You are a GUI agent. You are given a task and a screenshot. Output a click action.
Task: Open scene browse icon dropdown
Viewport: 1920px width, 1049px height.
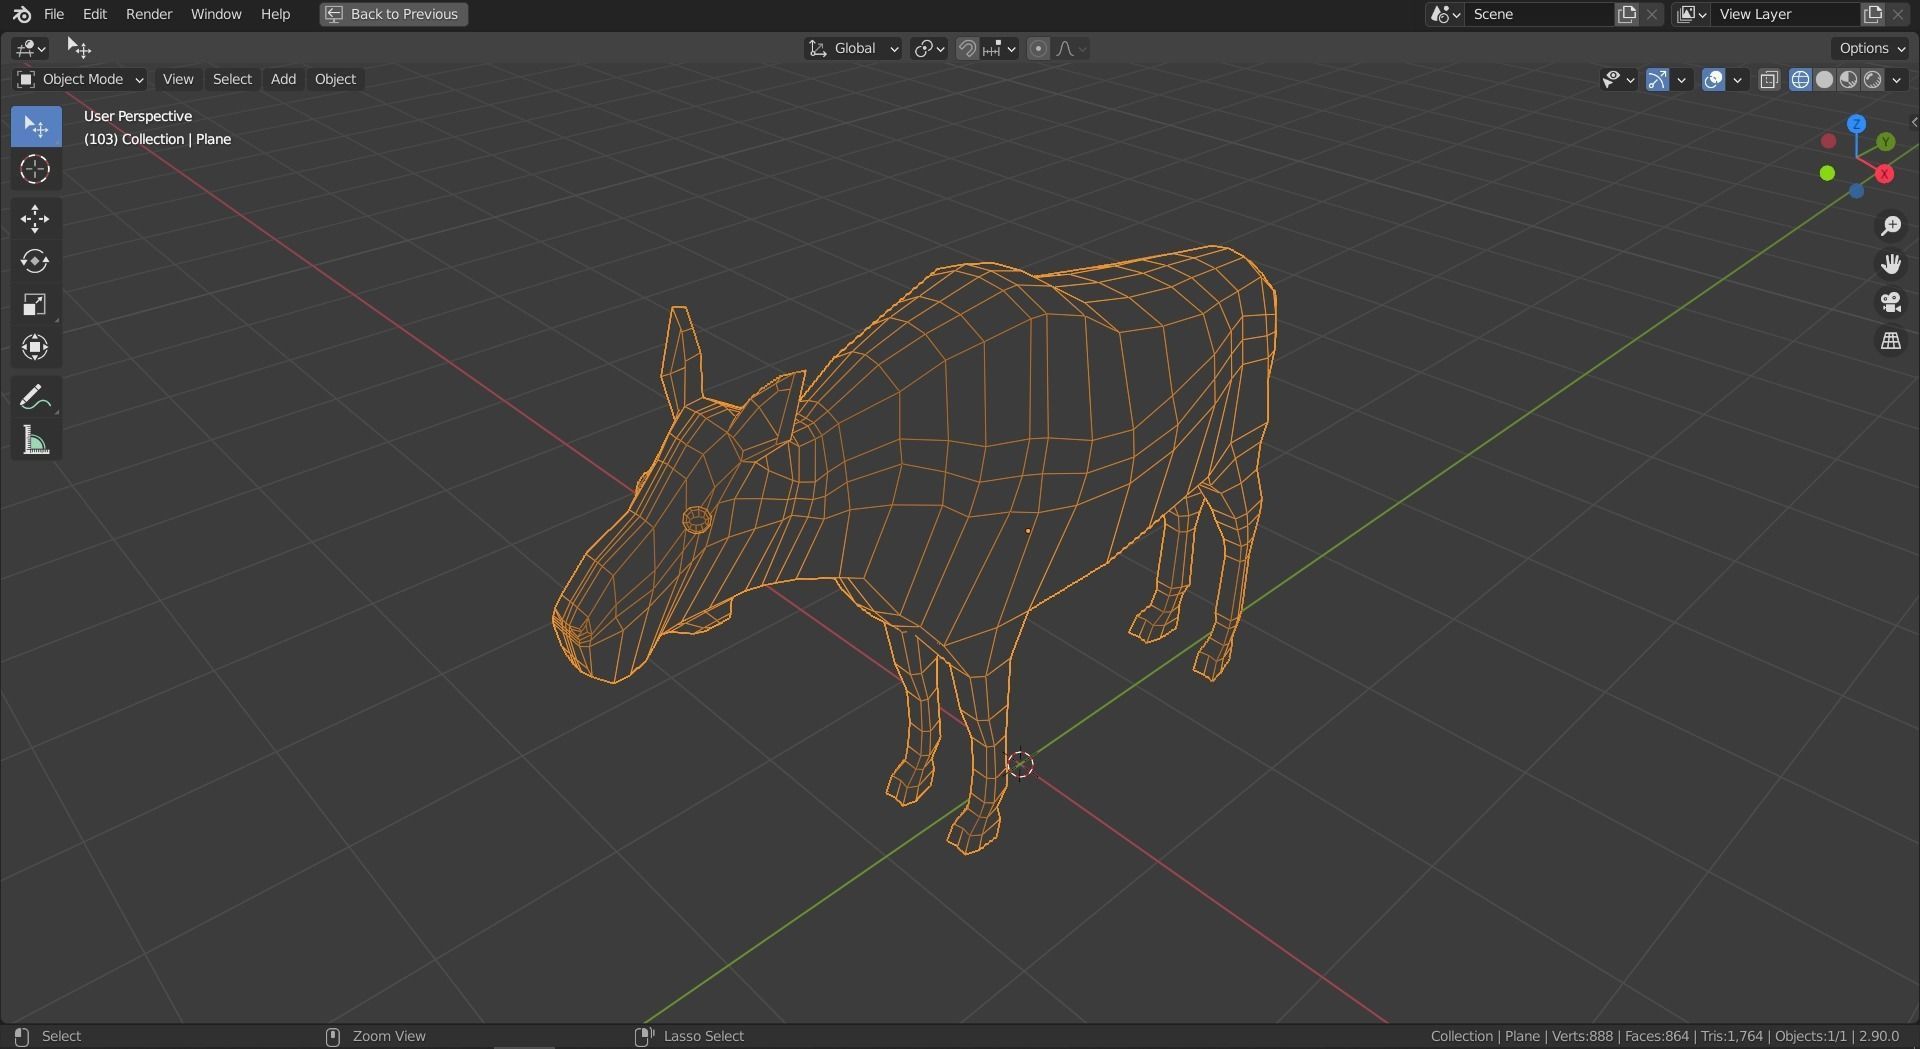(x=1445, y=14)
